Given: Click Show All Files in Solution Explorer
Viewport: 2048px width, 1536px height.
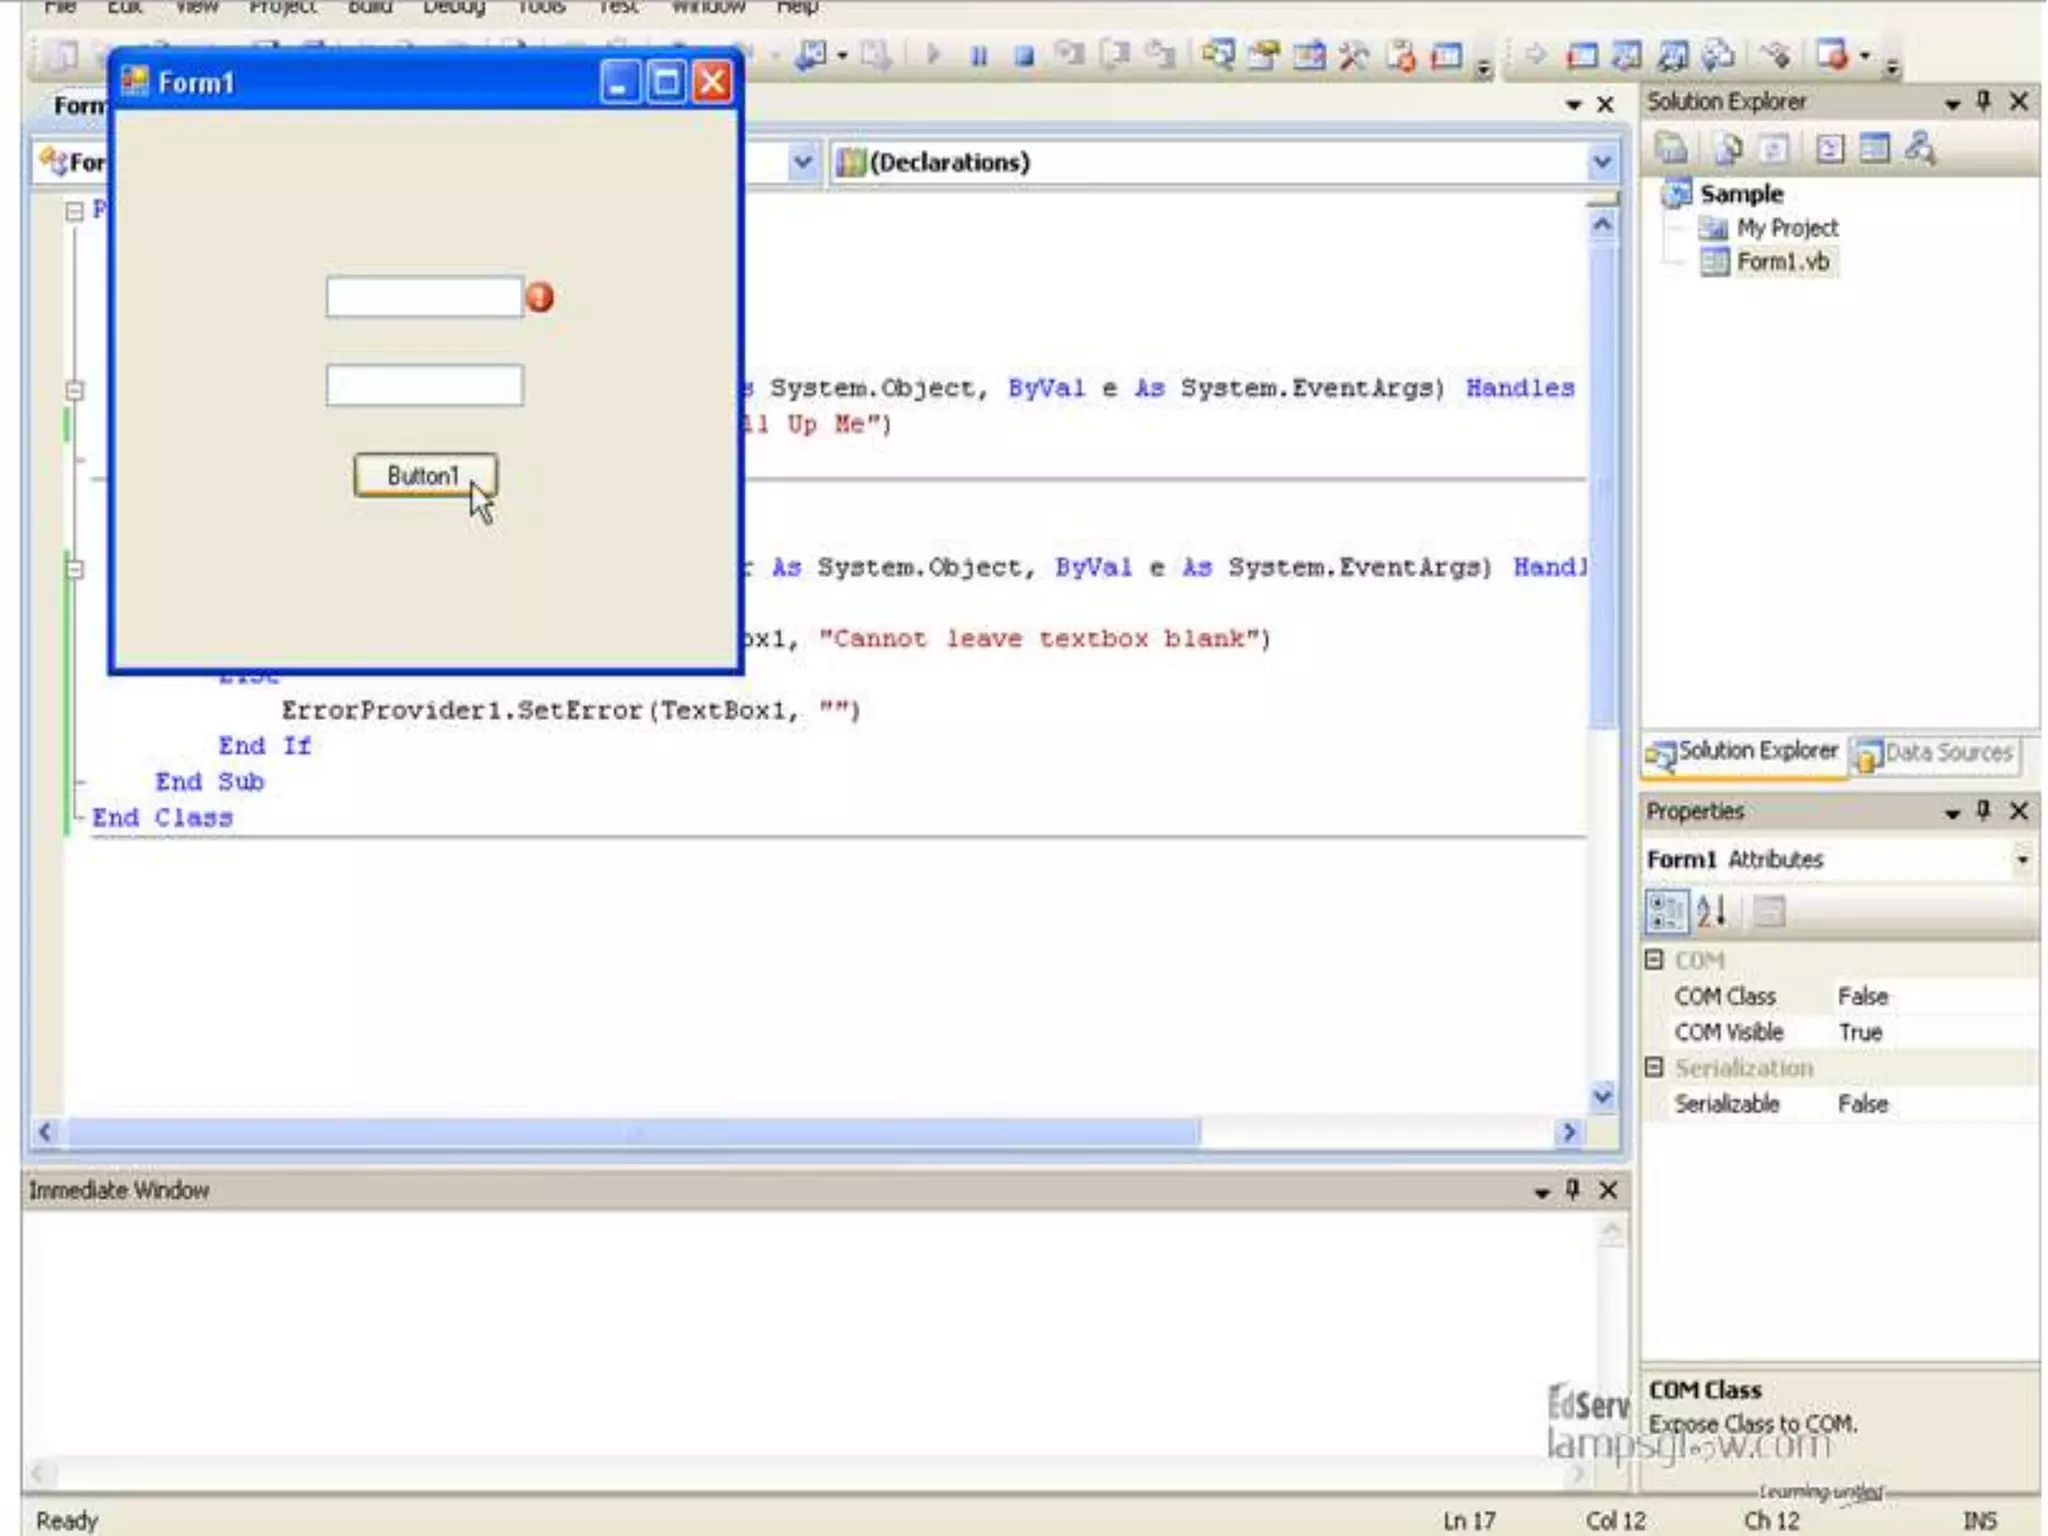Looking at the screenshot, I should point(1727,149).
